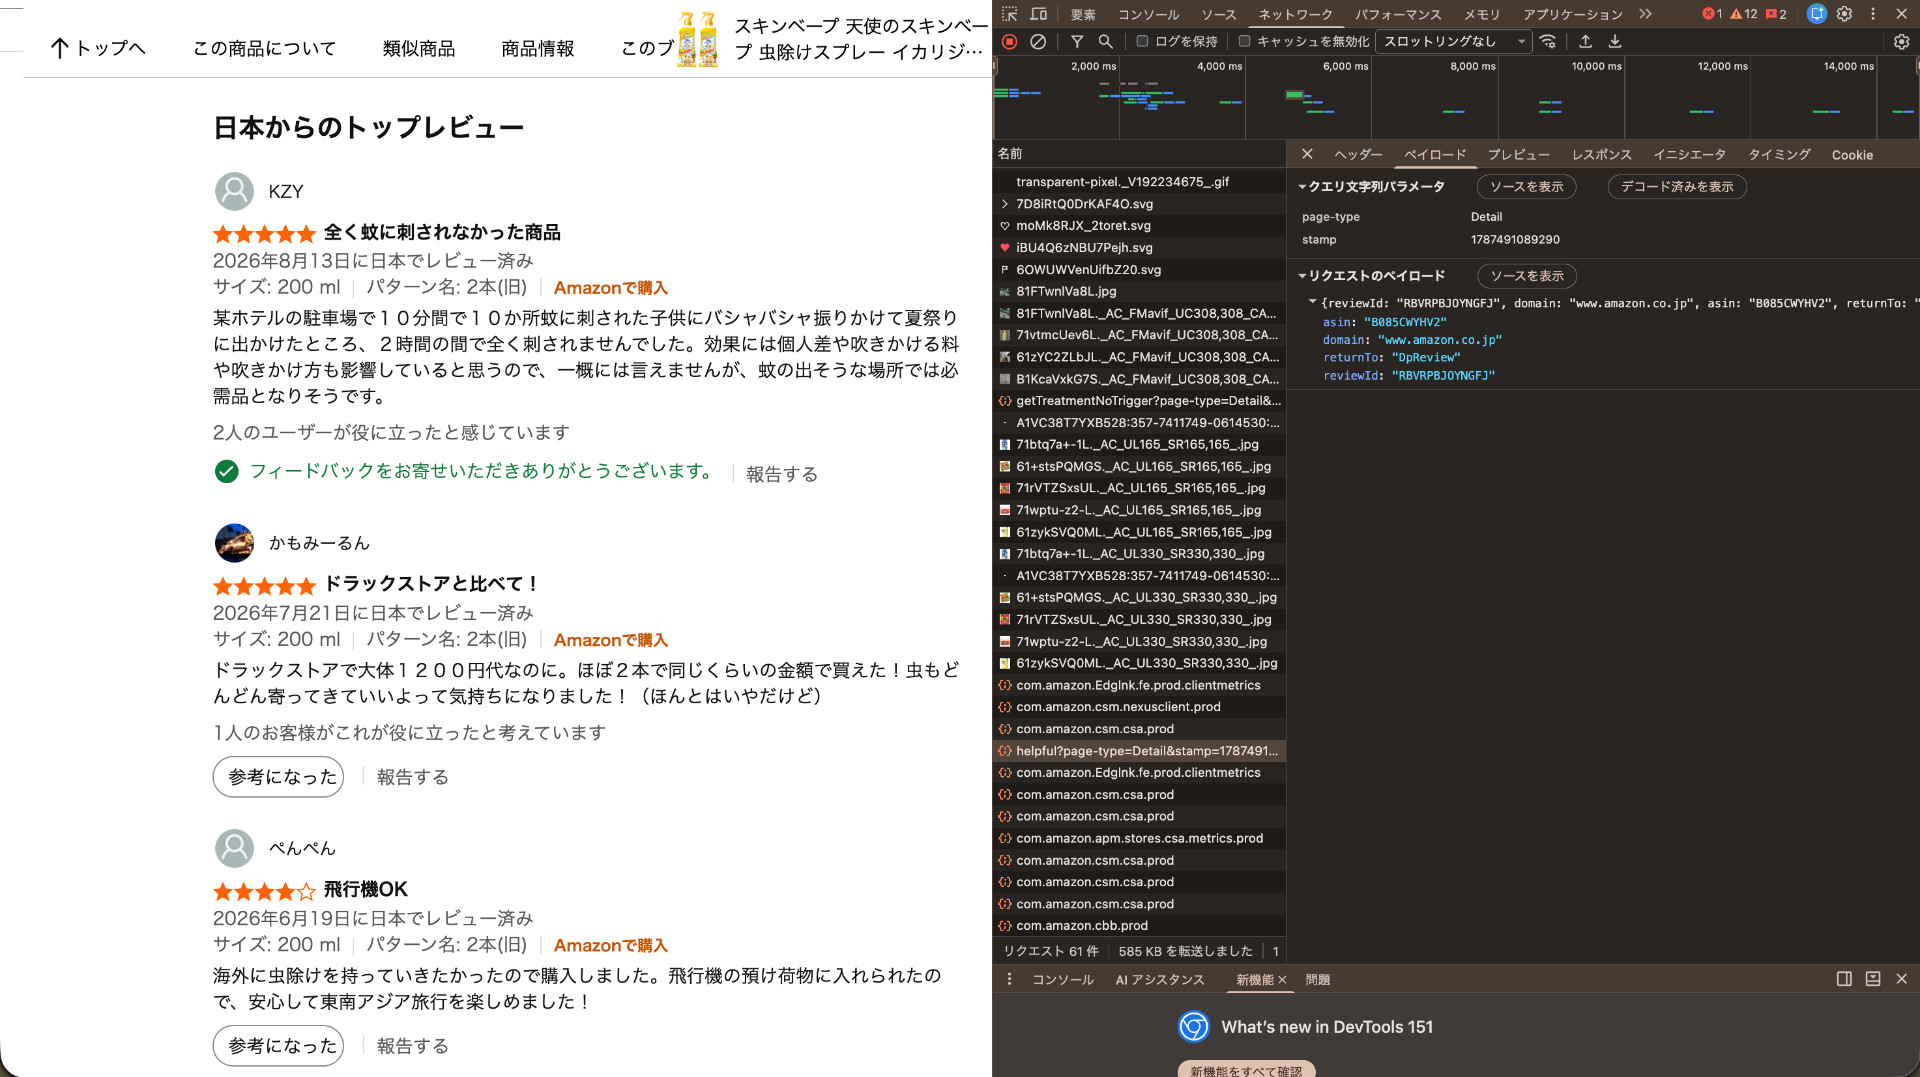Viewport: 1920px width, 1077px height.
Task: Open the プレビュー request tab
Action: (x=1518, y=155)
